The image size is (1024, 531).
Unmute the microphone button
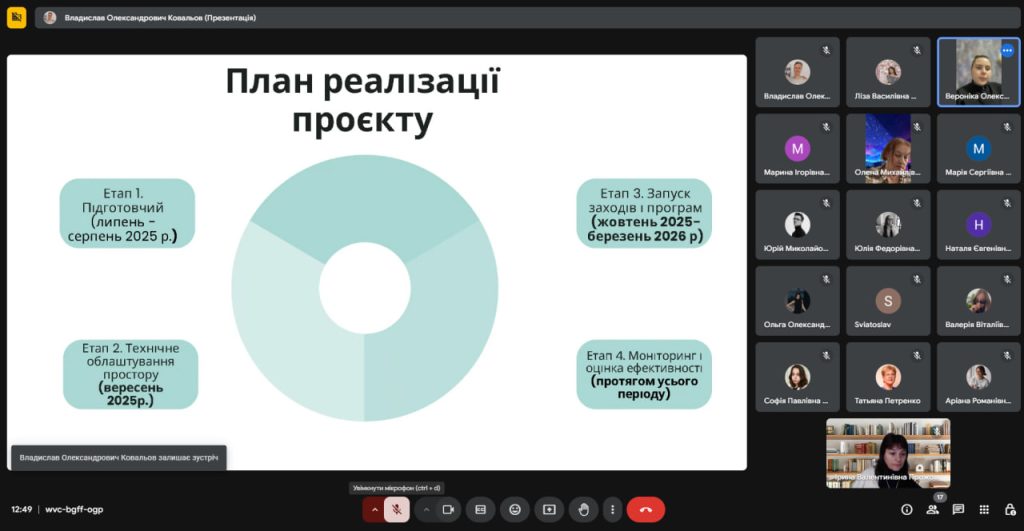pyautogui.click(x=397, y=509)
